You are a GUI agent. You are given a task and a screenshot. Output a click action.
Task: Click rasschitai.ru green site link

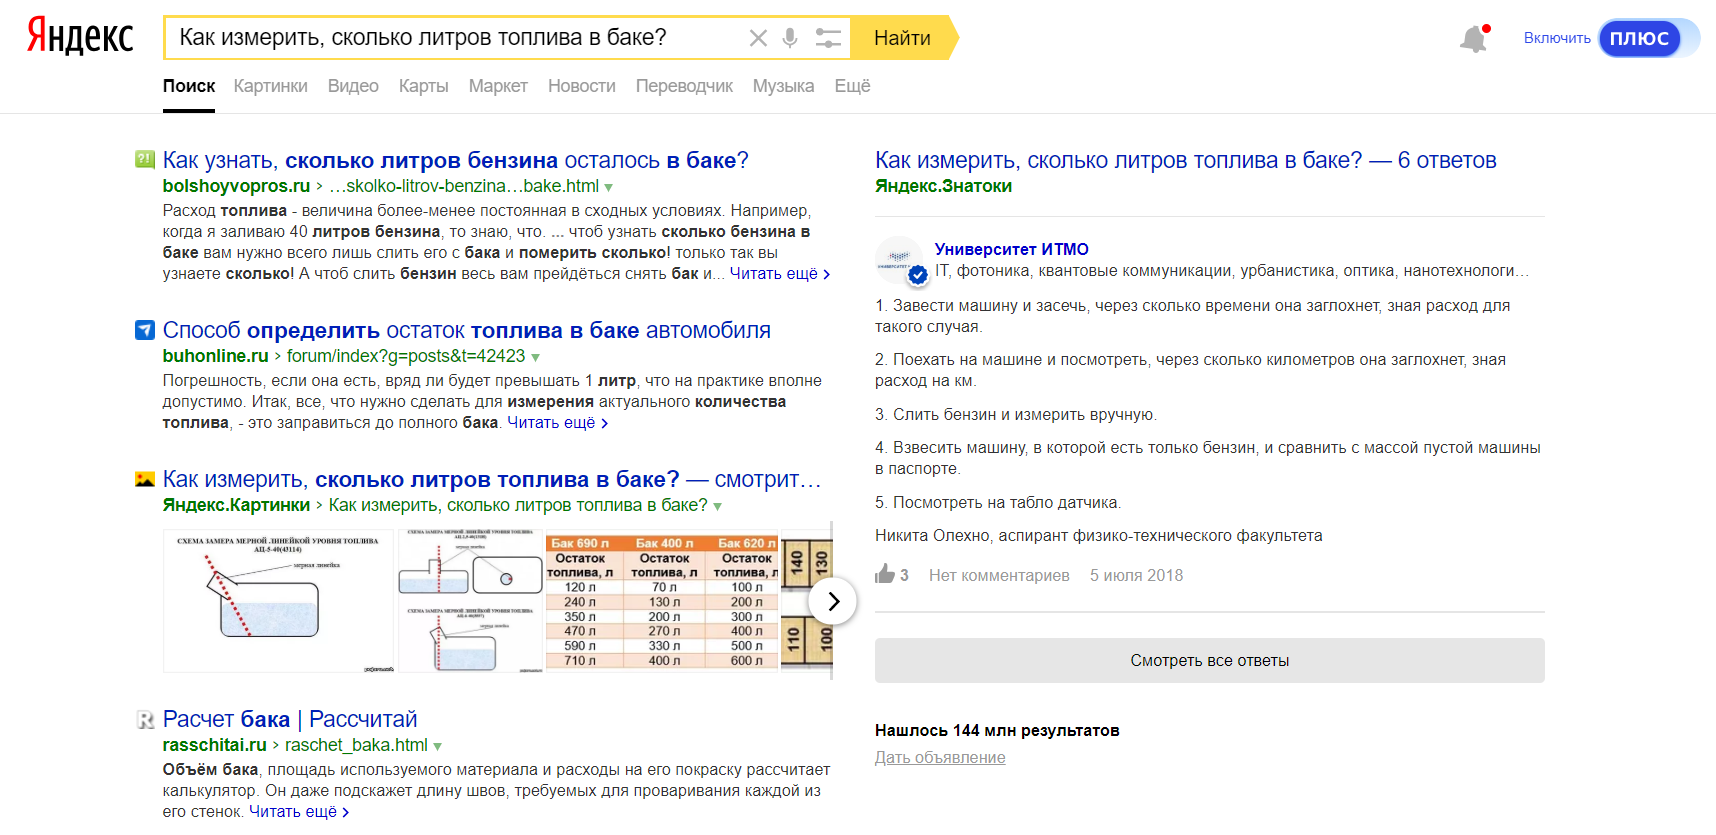[x=214, y=745]
